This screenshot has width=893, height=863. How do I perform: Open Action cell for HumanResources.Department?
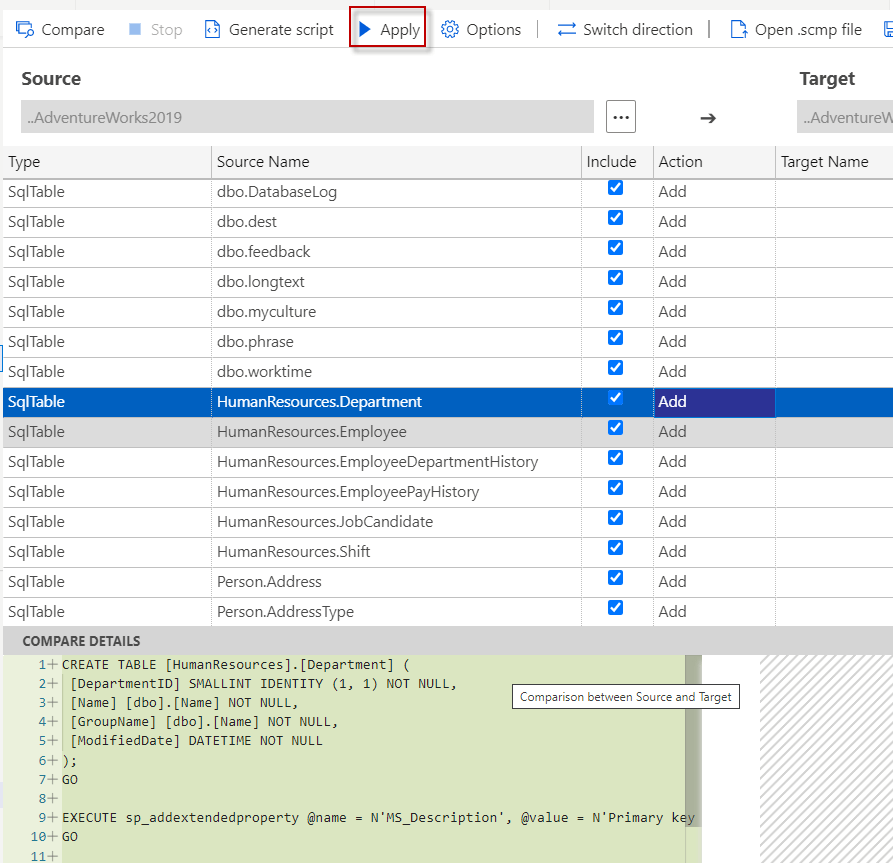[714, 402]
